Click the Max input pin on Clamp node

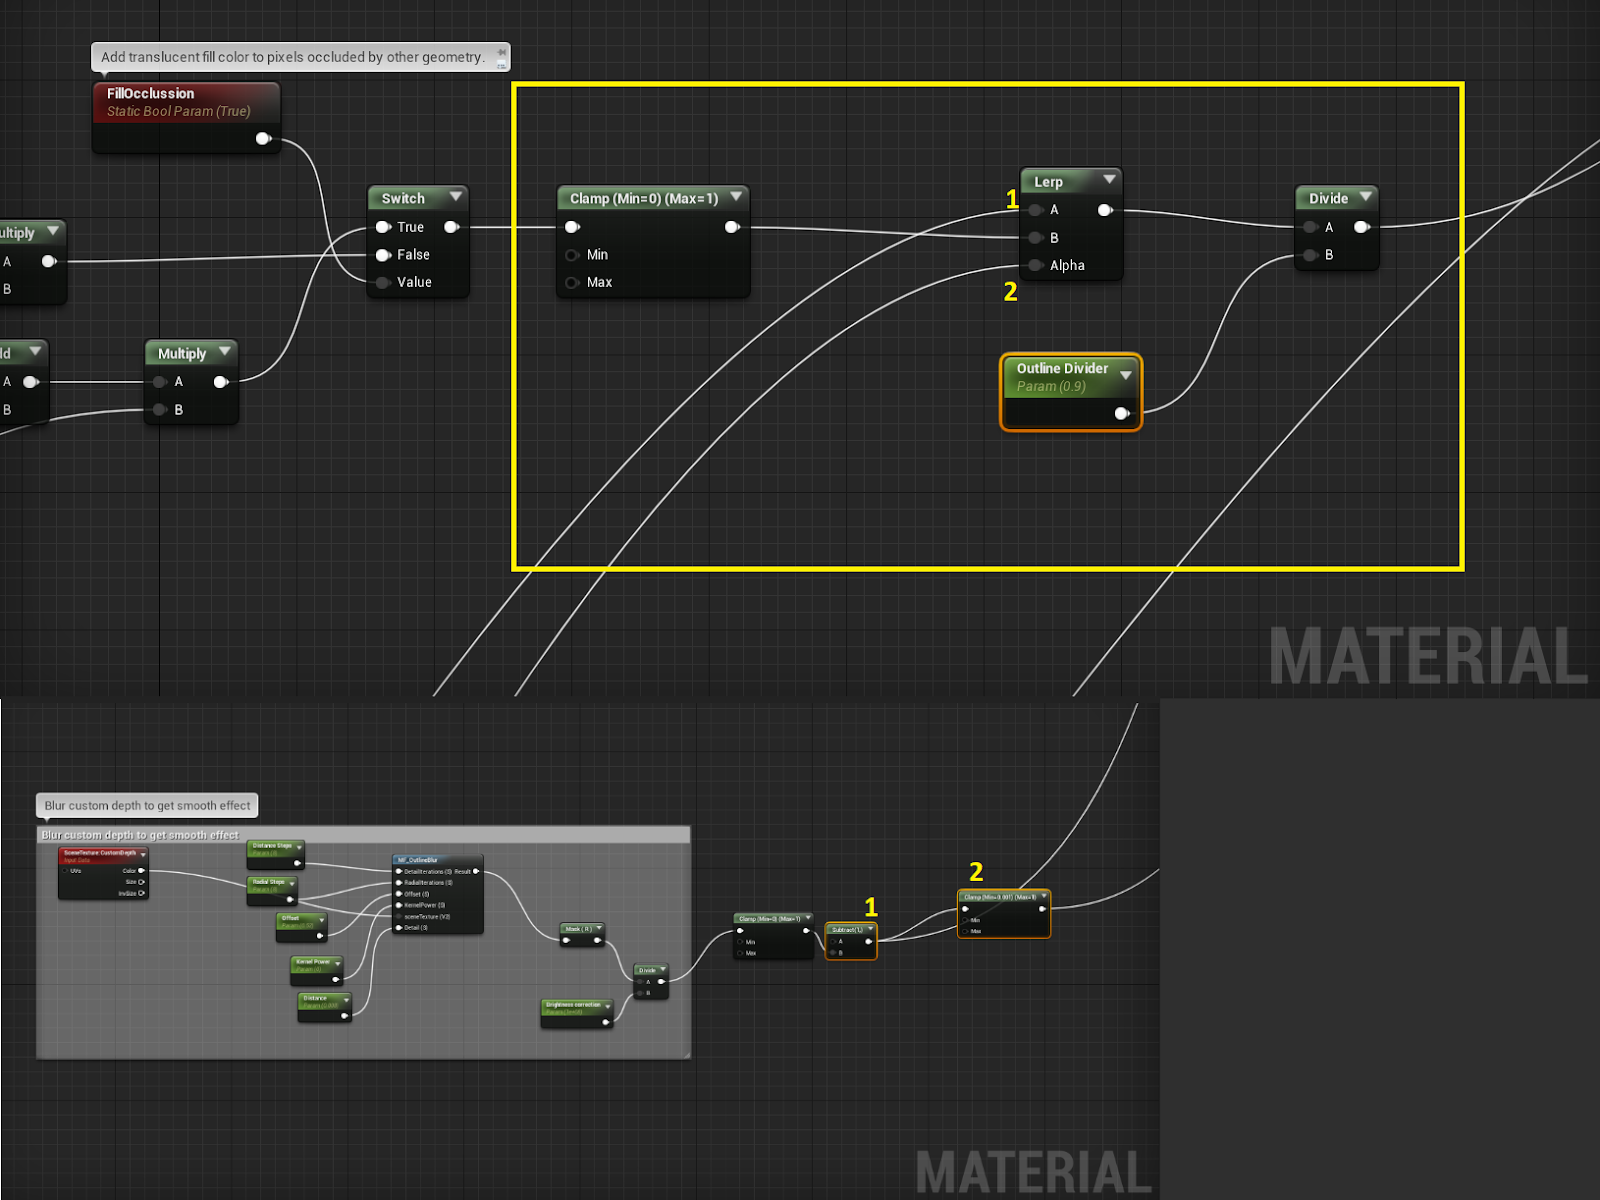[x=570, y=282]
